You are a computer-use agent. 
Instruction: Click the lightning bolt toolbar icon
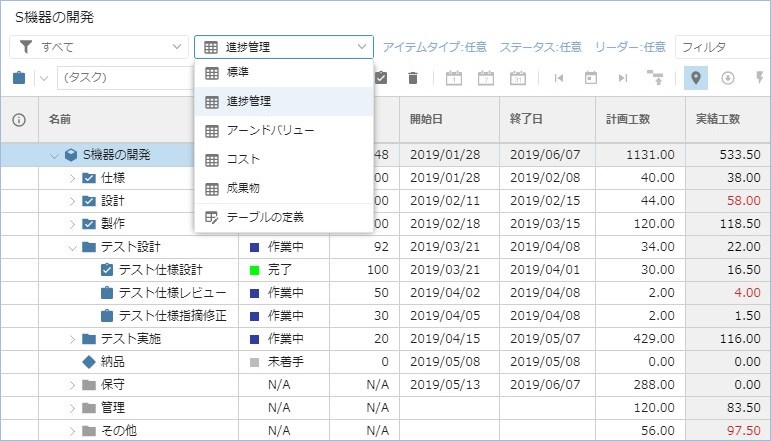759,78
